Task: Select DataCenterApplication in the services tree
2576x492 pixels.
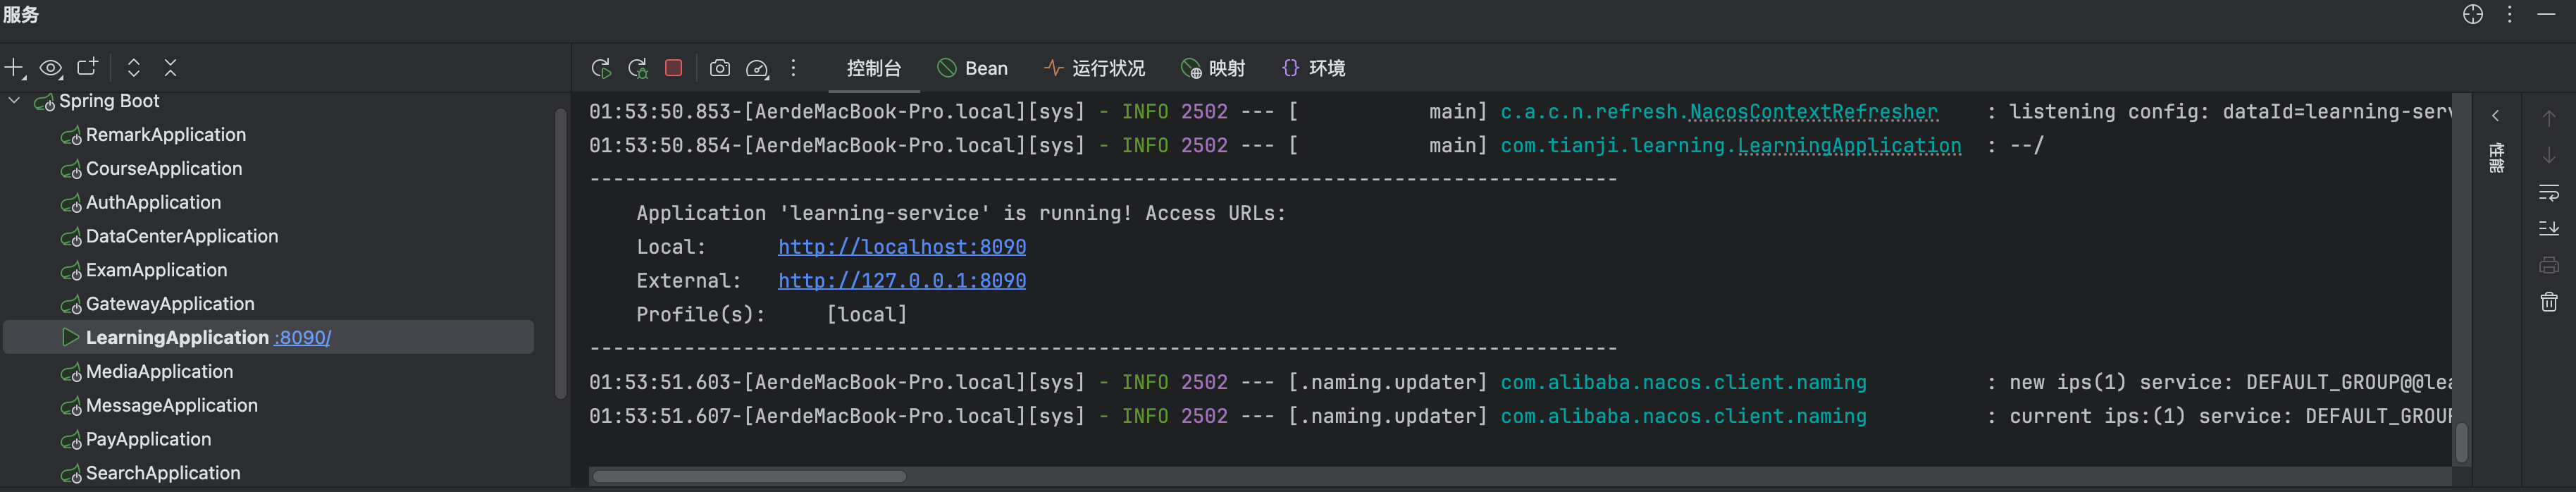Action: tap(182, 237)
